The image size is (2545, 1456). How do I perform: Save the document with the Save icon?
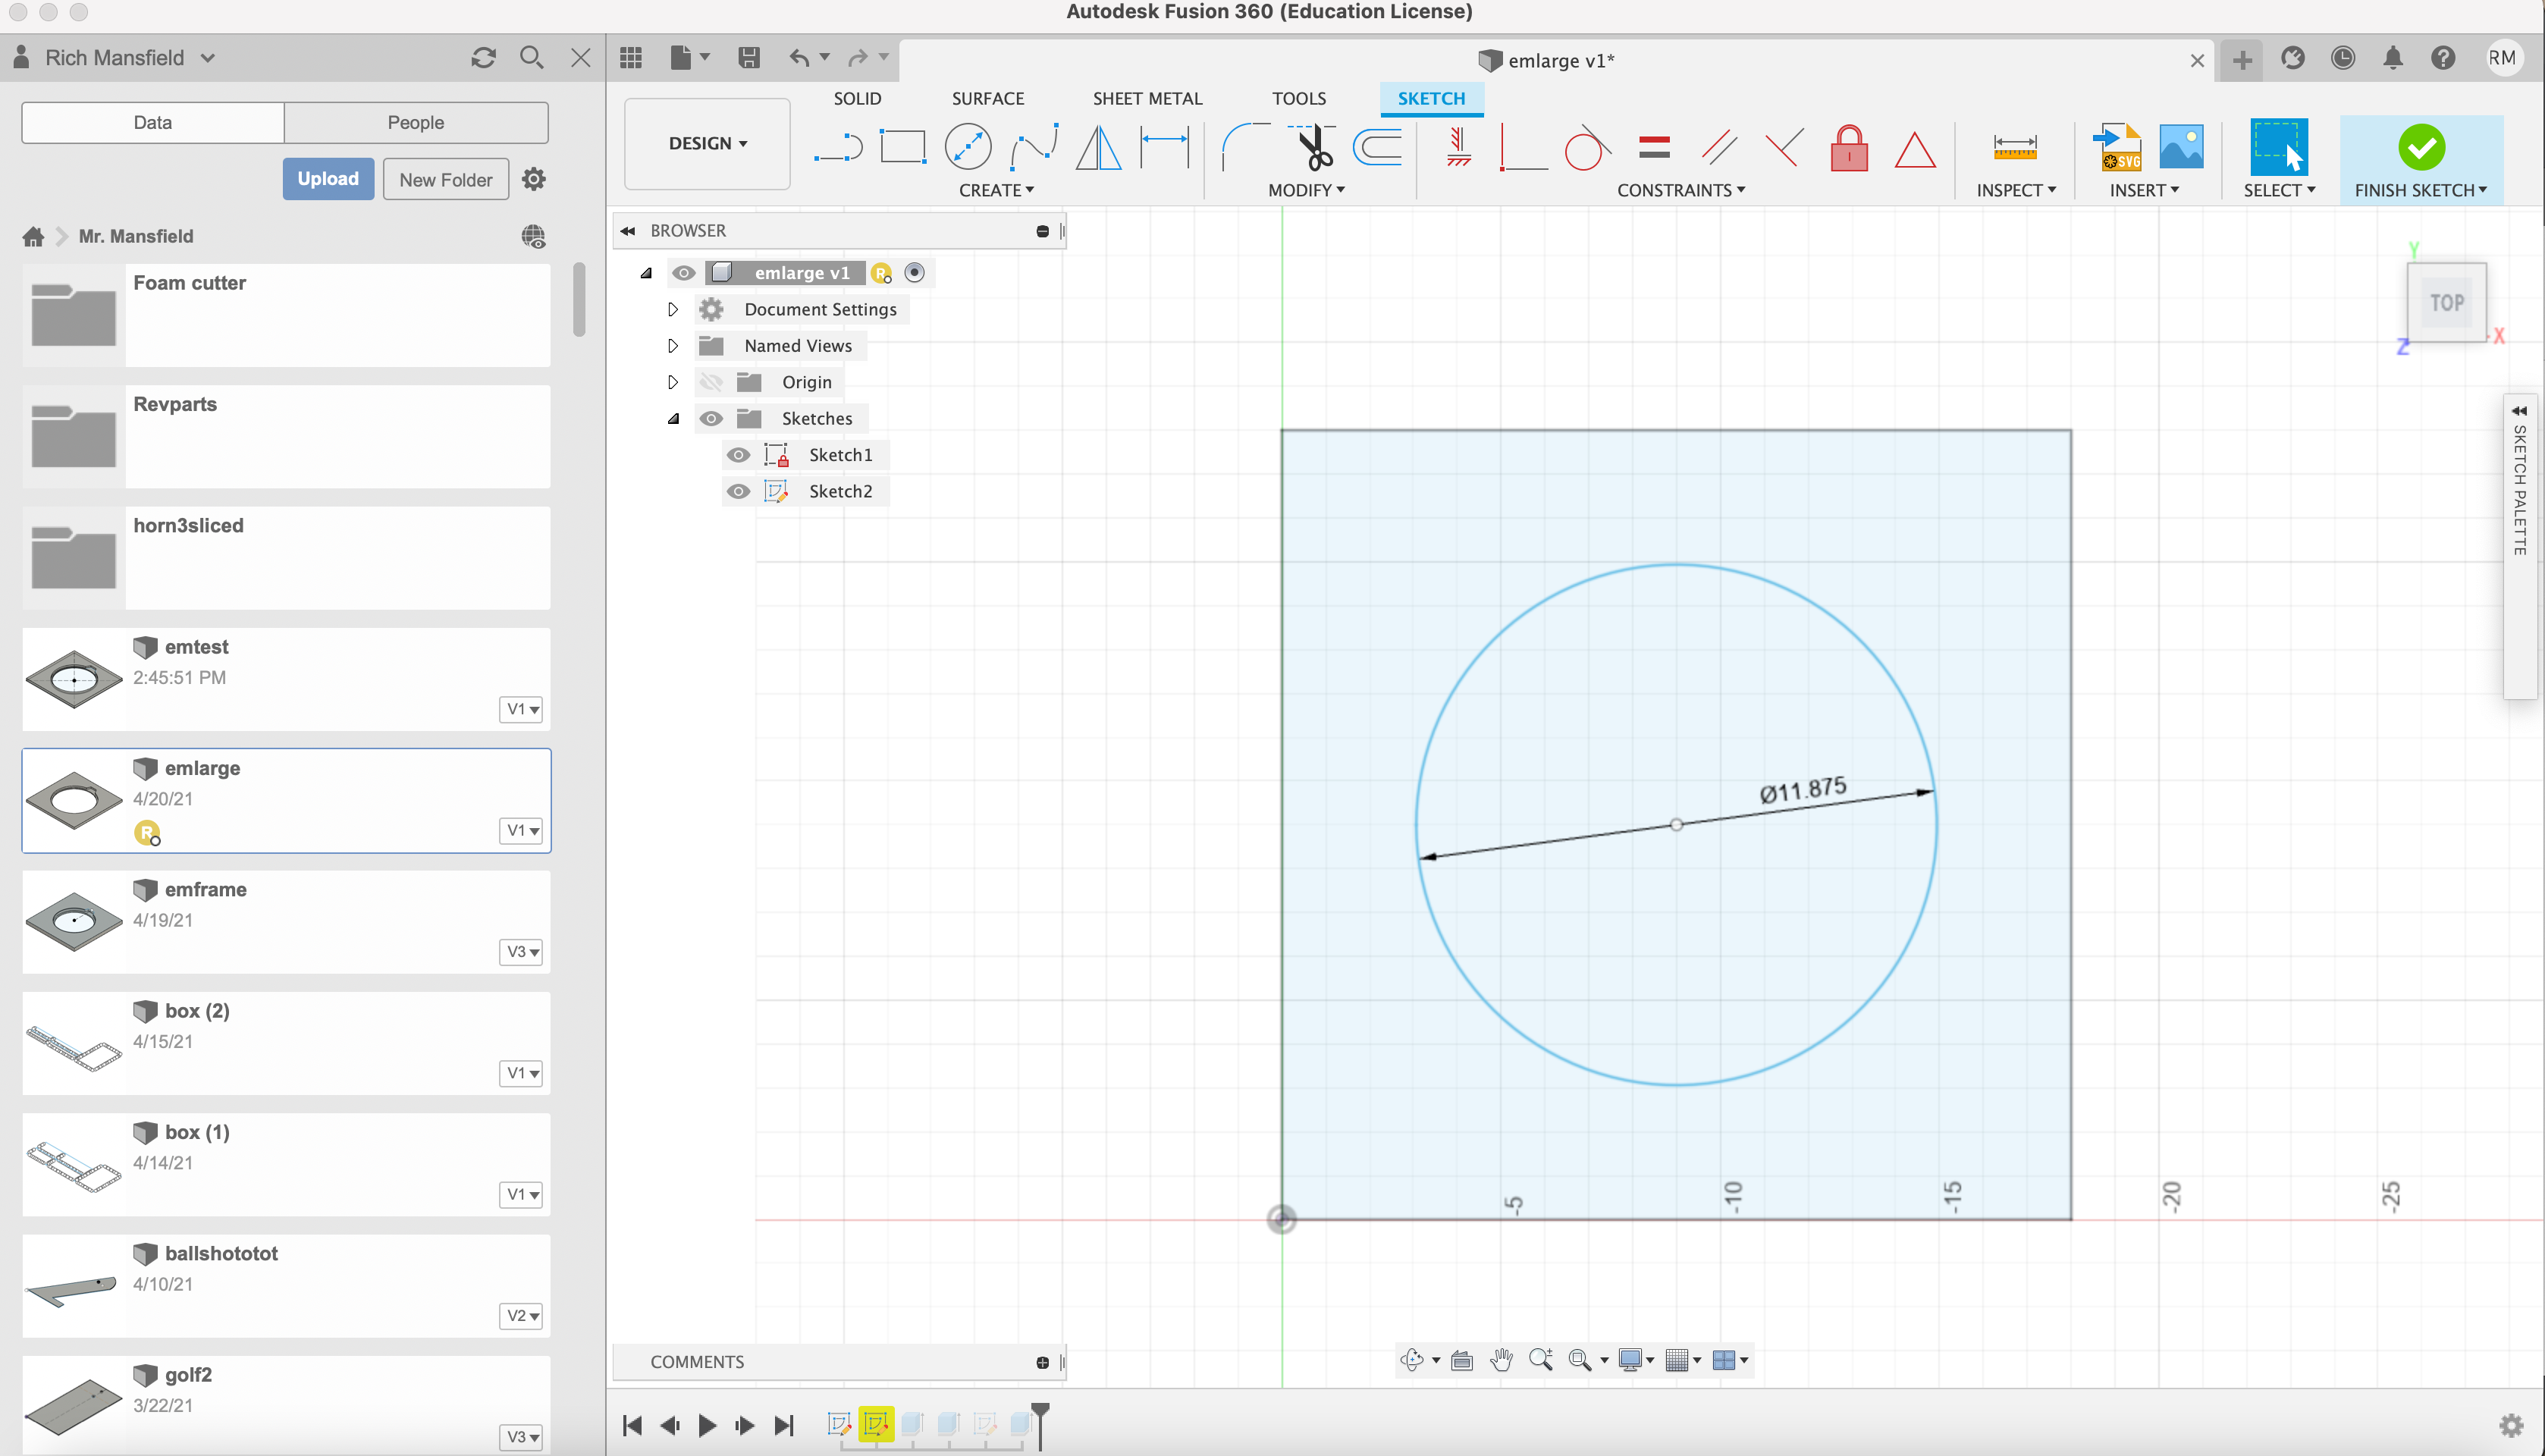(x=749, y=58)
